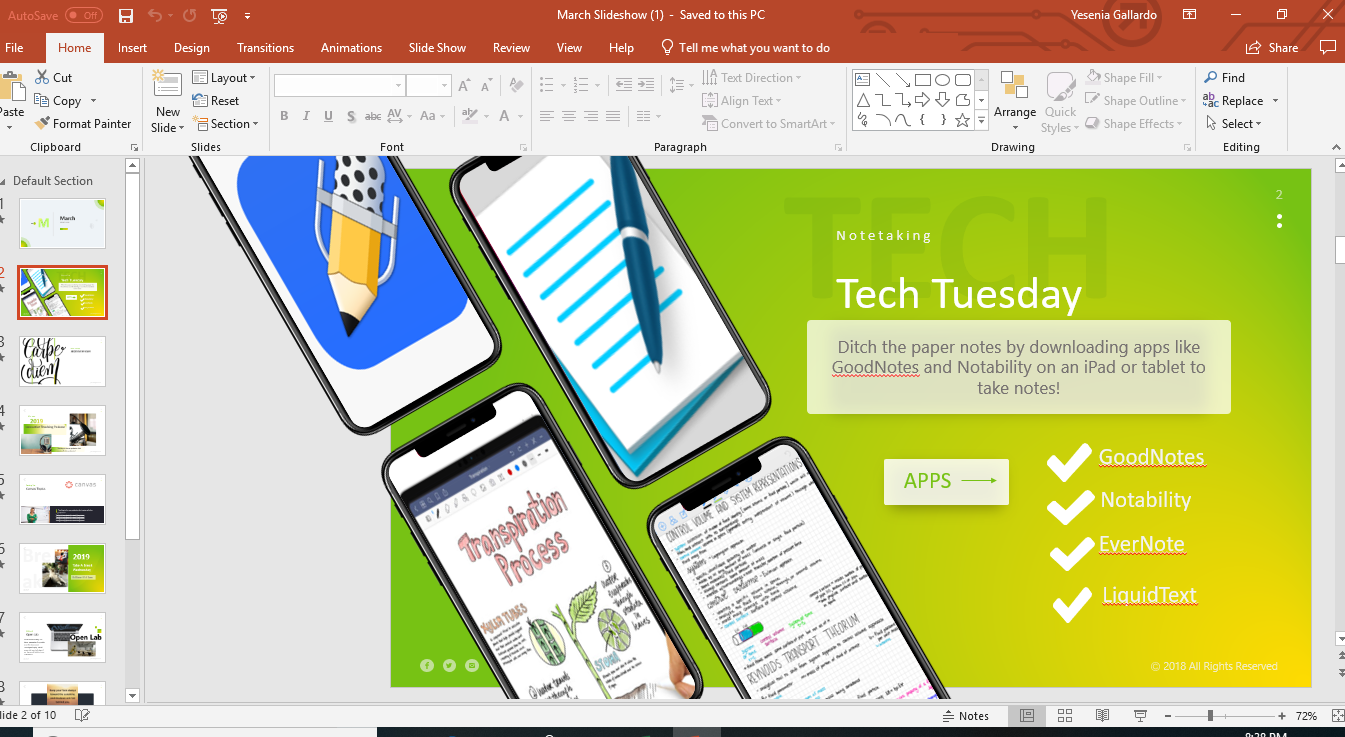Viewport: 1345px width, 737px height.
Task: Click the Copy command
Action: pos(57,101)
